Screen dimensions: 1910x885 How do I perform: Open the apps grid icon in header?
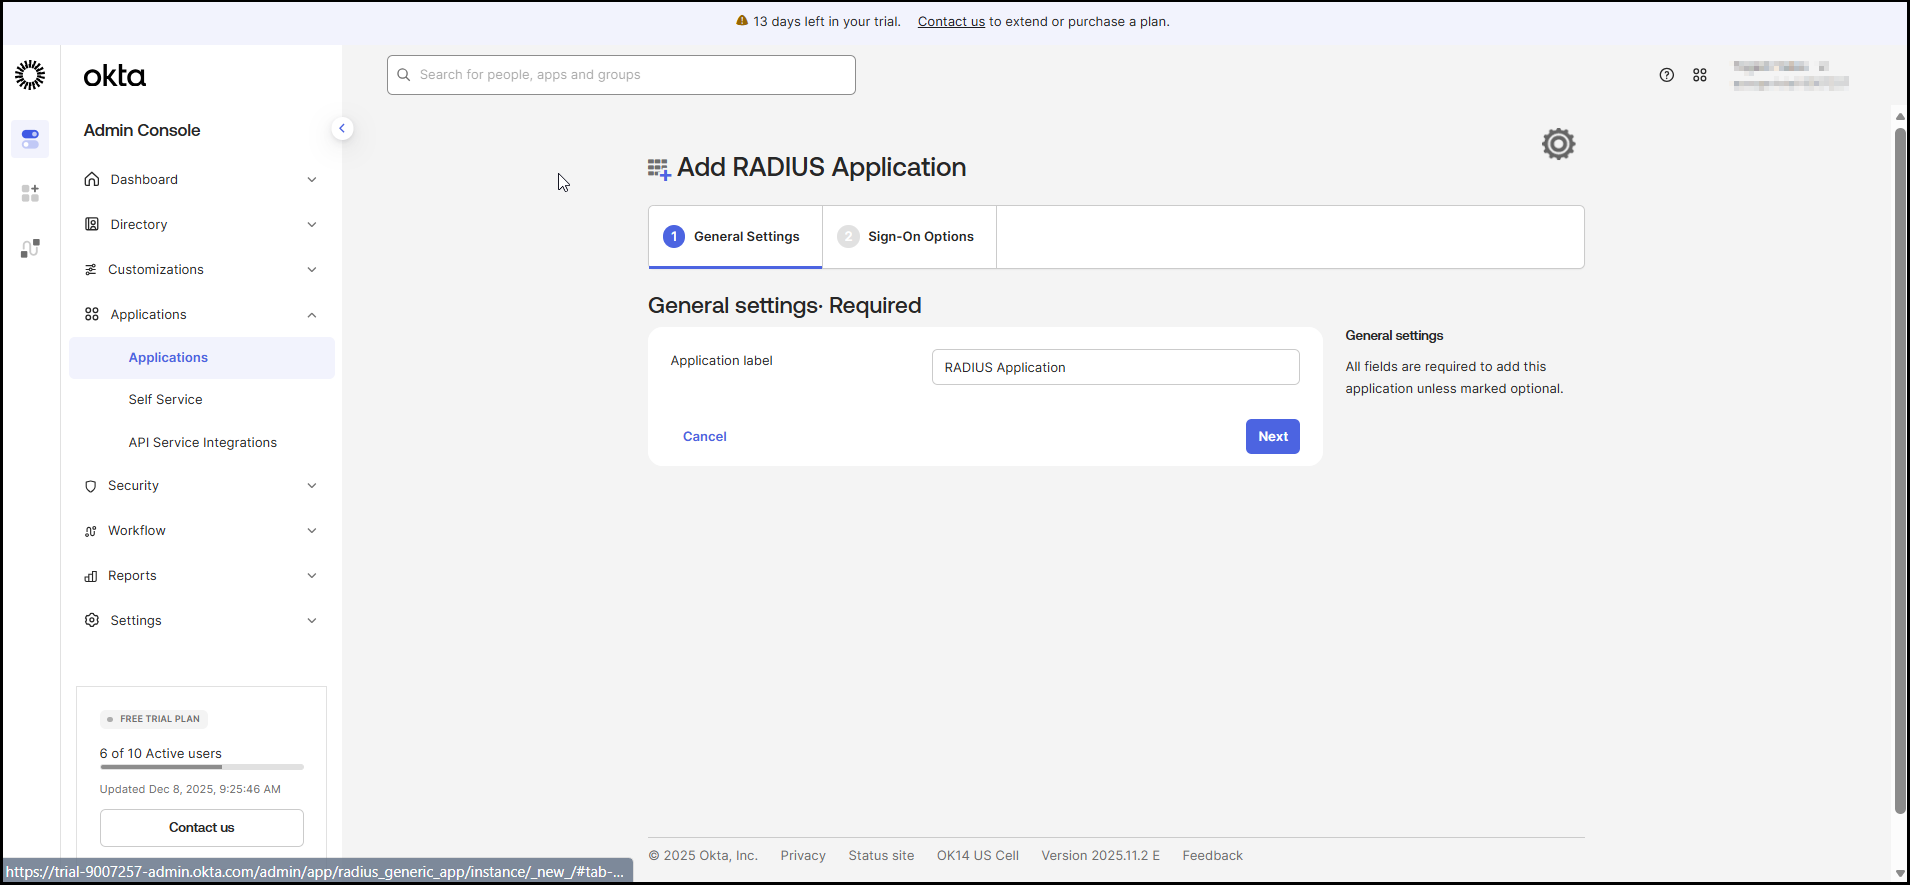pos(1699,75)
